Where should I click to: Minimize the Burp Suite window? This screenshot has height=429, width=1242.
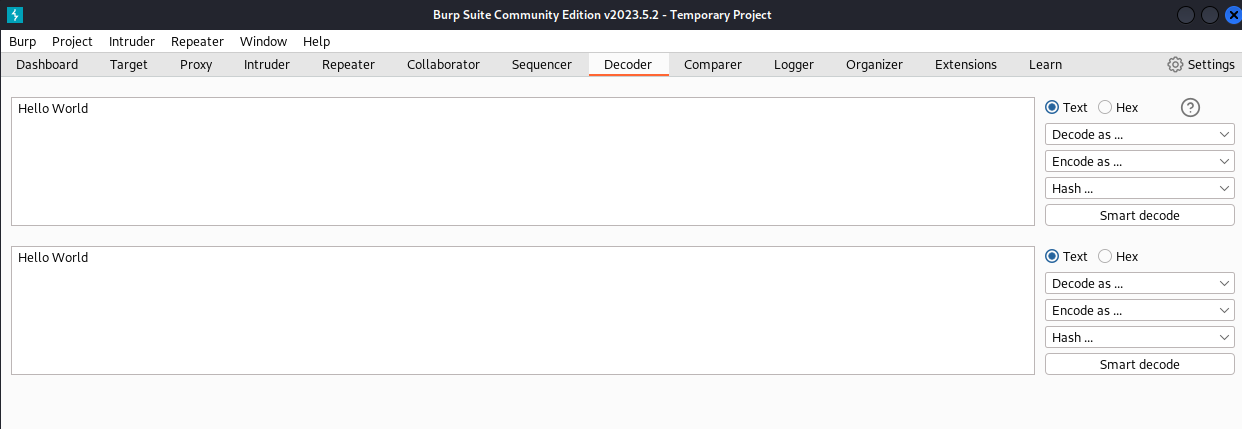pos(1187,15)
